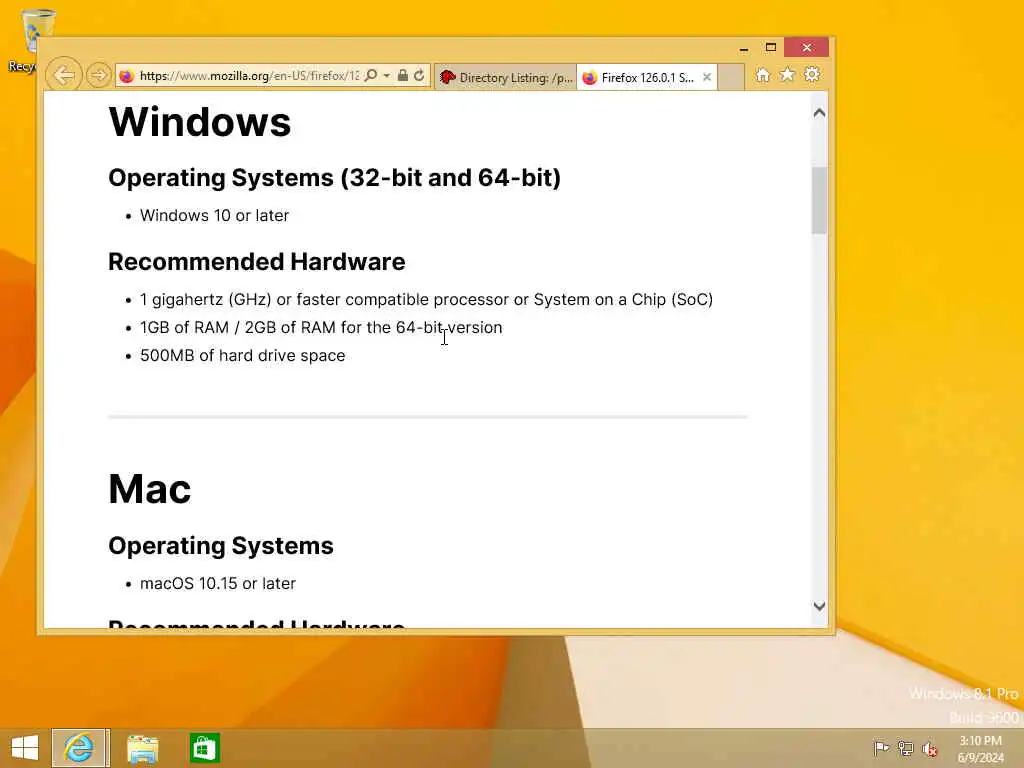Click 'Operating Systems (32-bit and 64-bit)' heading
The width and height of the screenshot is (1024, 768).
tap(334, 178)
